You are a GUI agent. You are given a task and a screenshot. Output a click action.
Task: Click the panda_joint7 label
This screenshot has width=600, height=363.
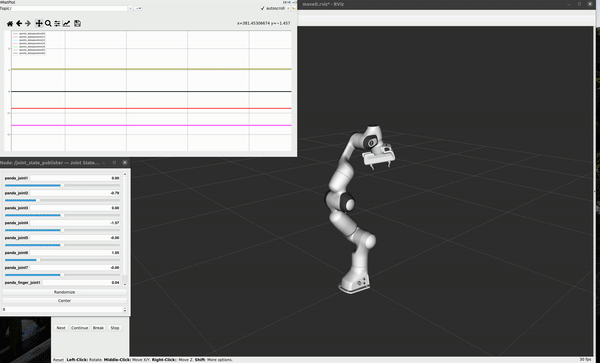(16, 268)
